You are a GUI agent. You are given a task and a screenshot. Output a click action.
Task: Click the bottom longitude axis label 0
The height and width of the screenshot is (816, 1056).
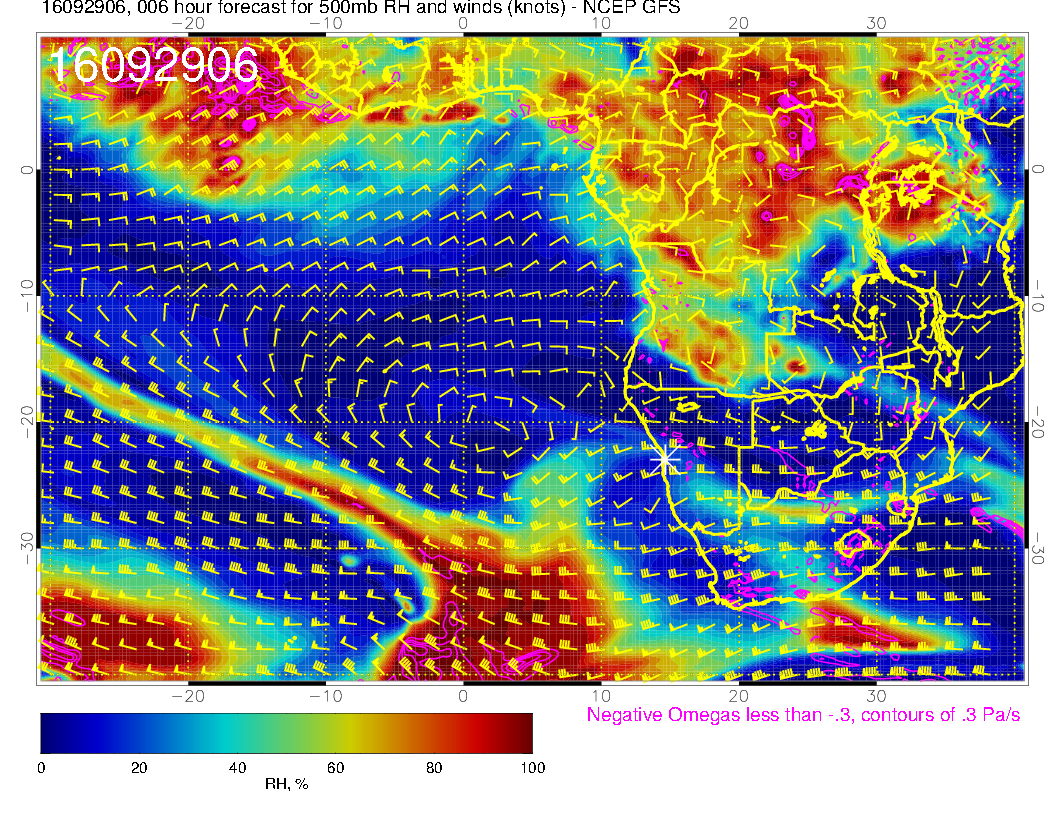tap(463, 695)
